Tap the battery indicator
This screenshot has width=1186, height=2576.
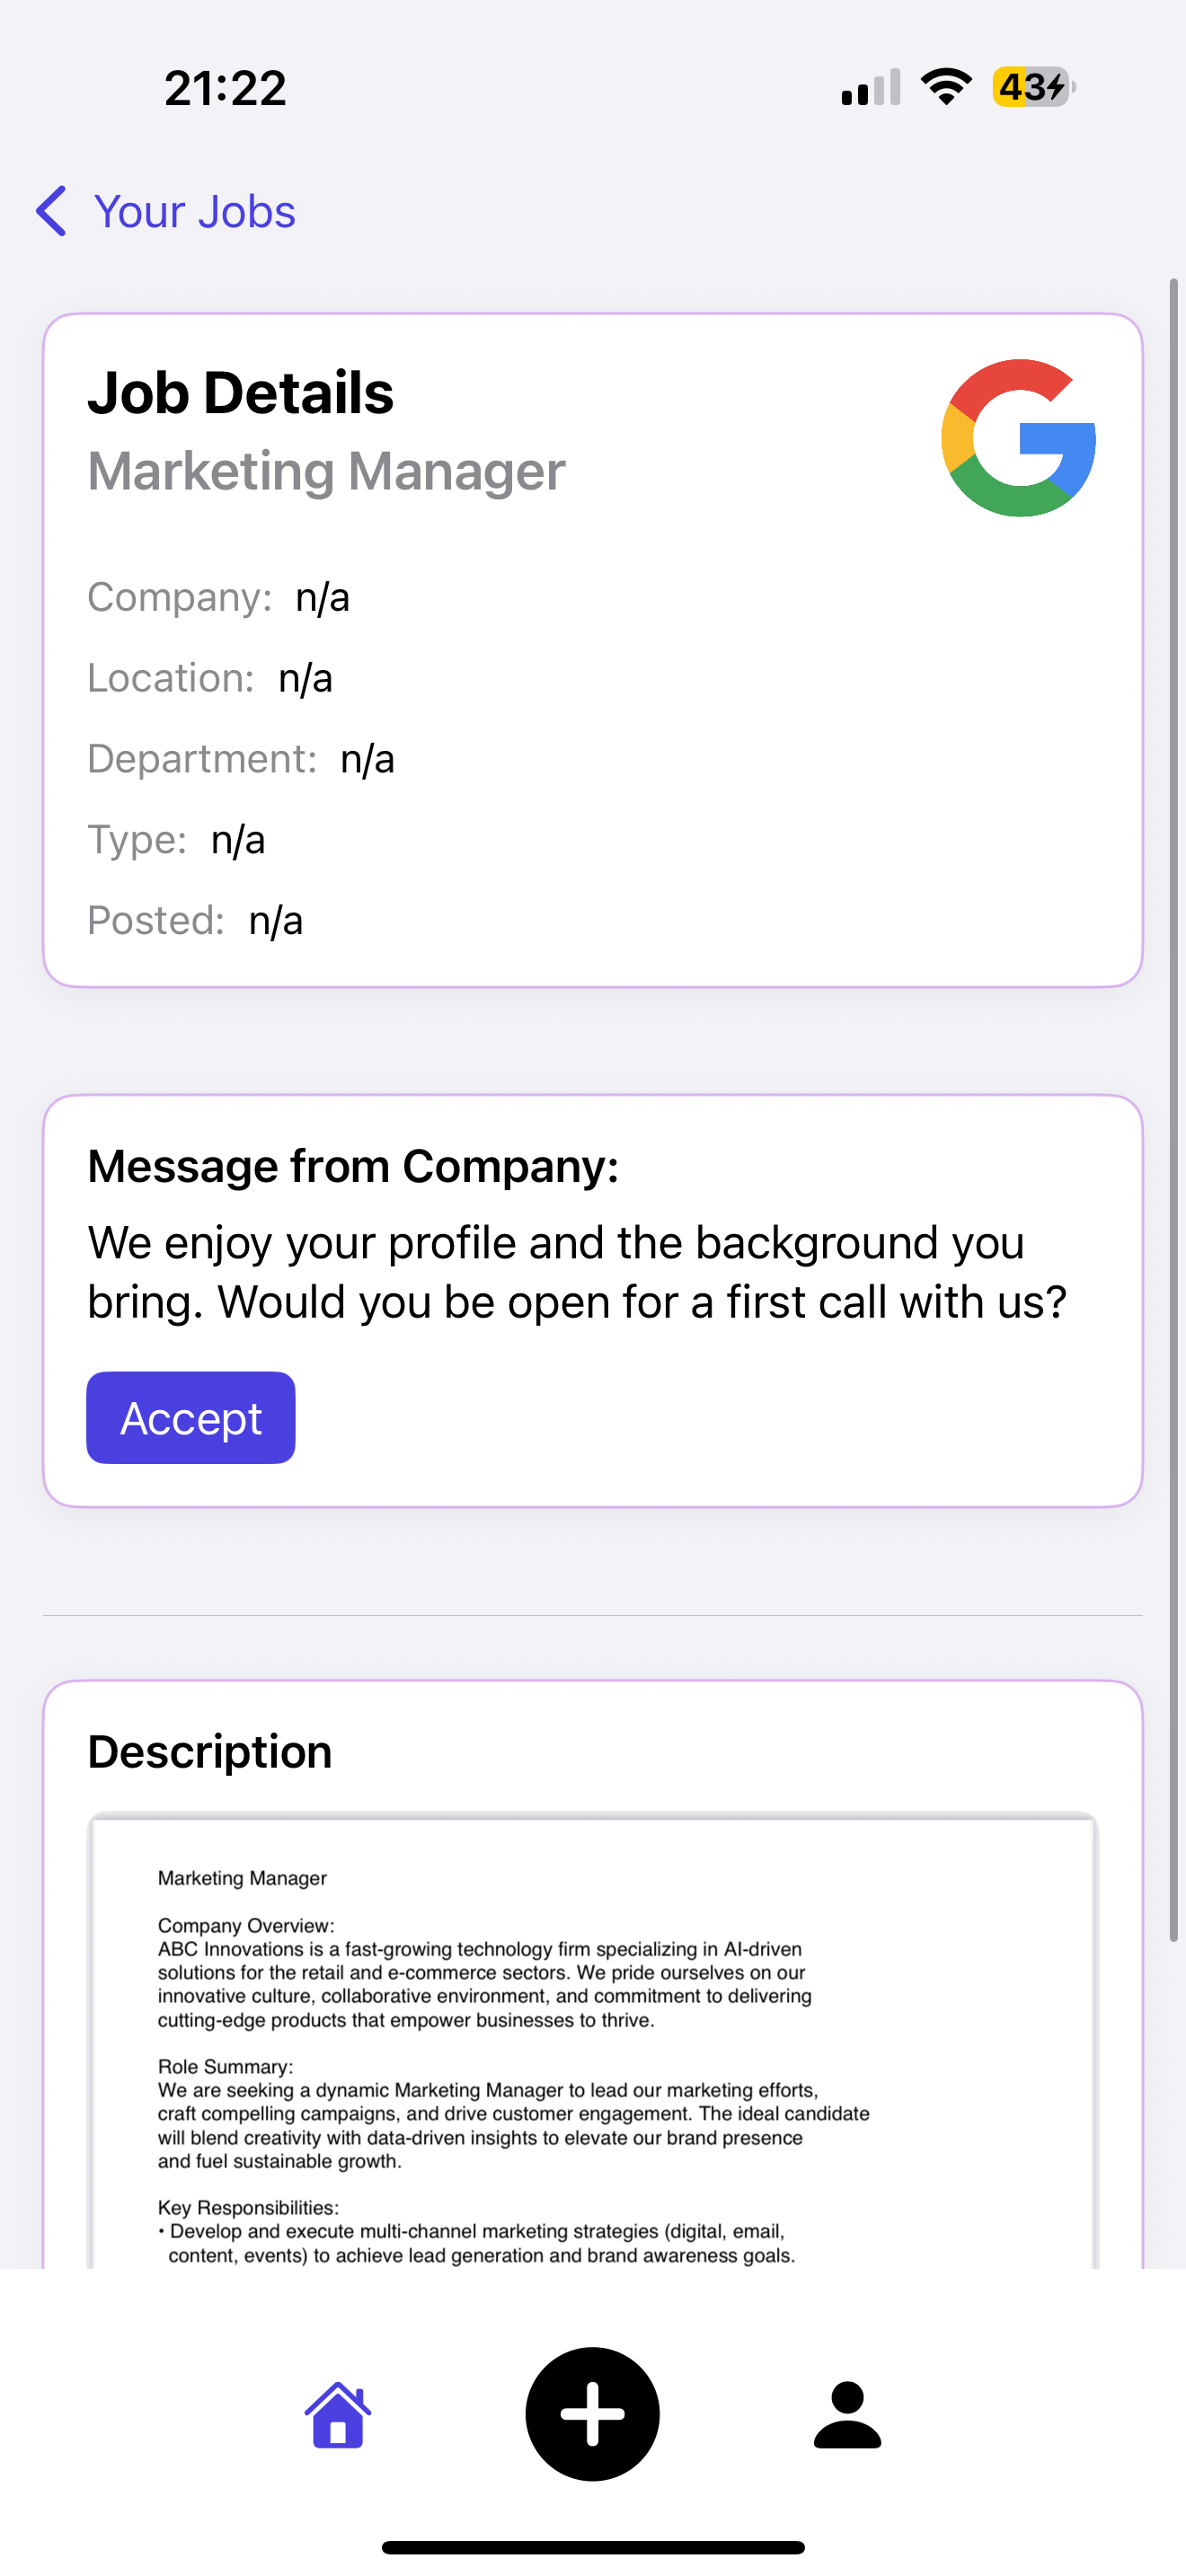tap(1032, 87)
